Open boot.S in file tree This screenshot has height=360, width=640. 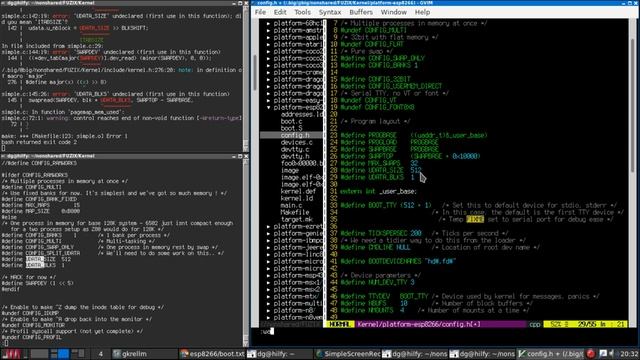click(x=291, y=129)
